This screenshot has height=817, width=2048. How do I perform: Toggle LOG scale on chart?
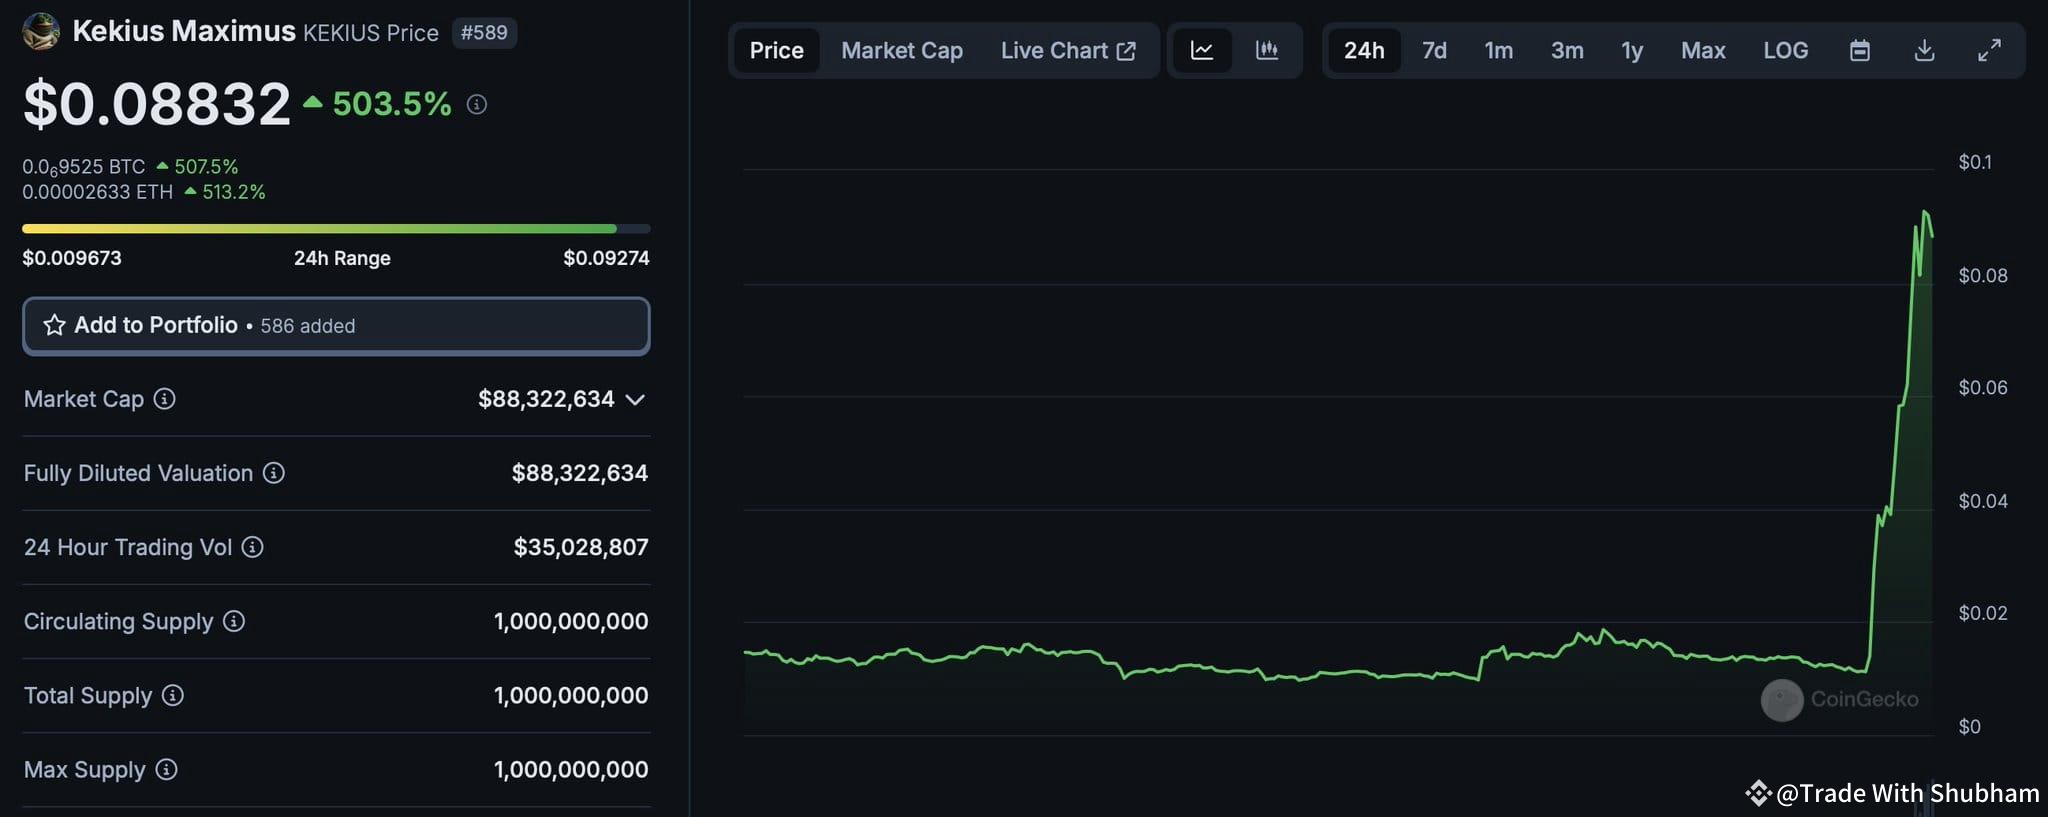click(1786, 50)
